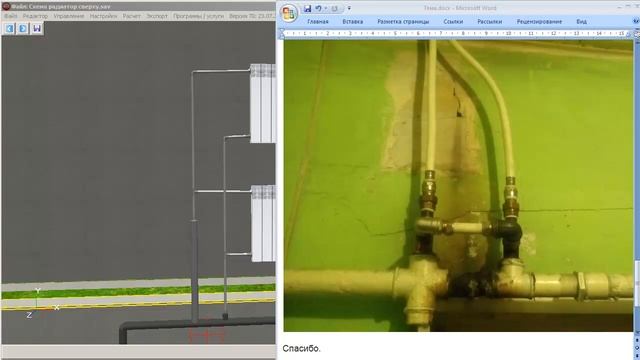The height and width of the screenshot is (360, 640).
Task: Click the Office button in Word
Action: tap(289, 13)
